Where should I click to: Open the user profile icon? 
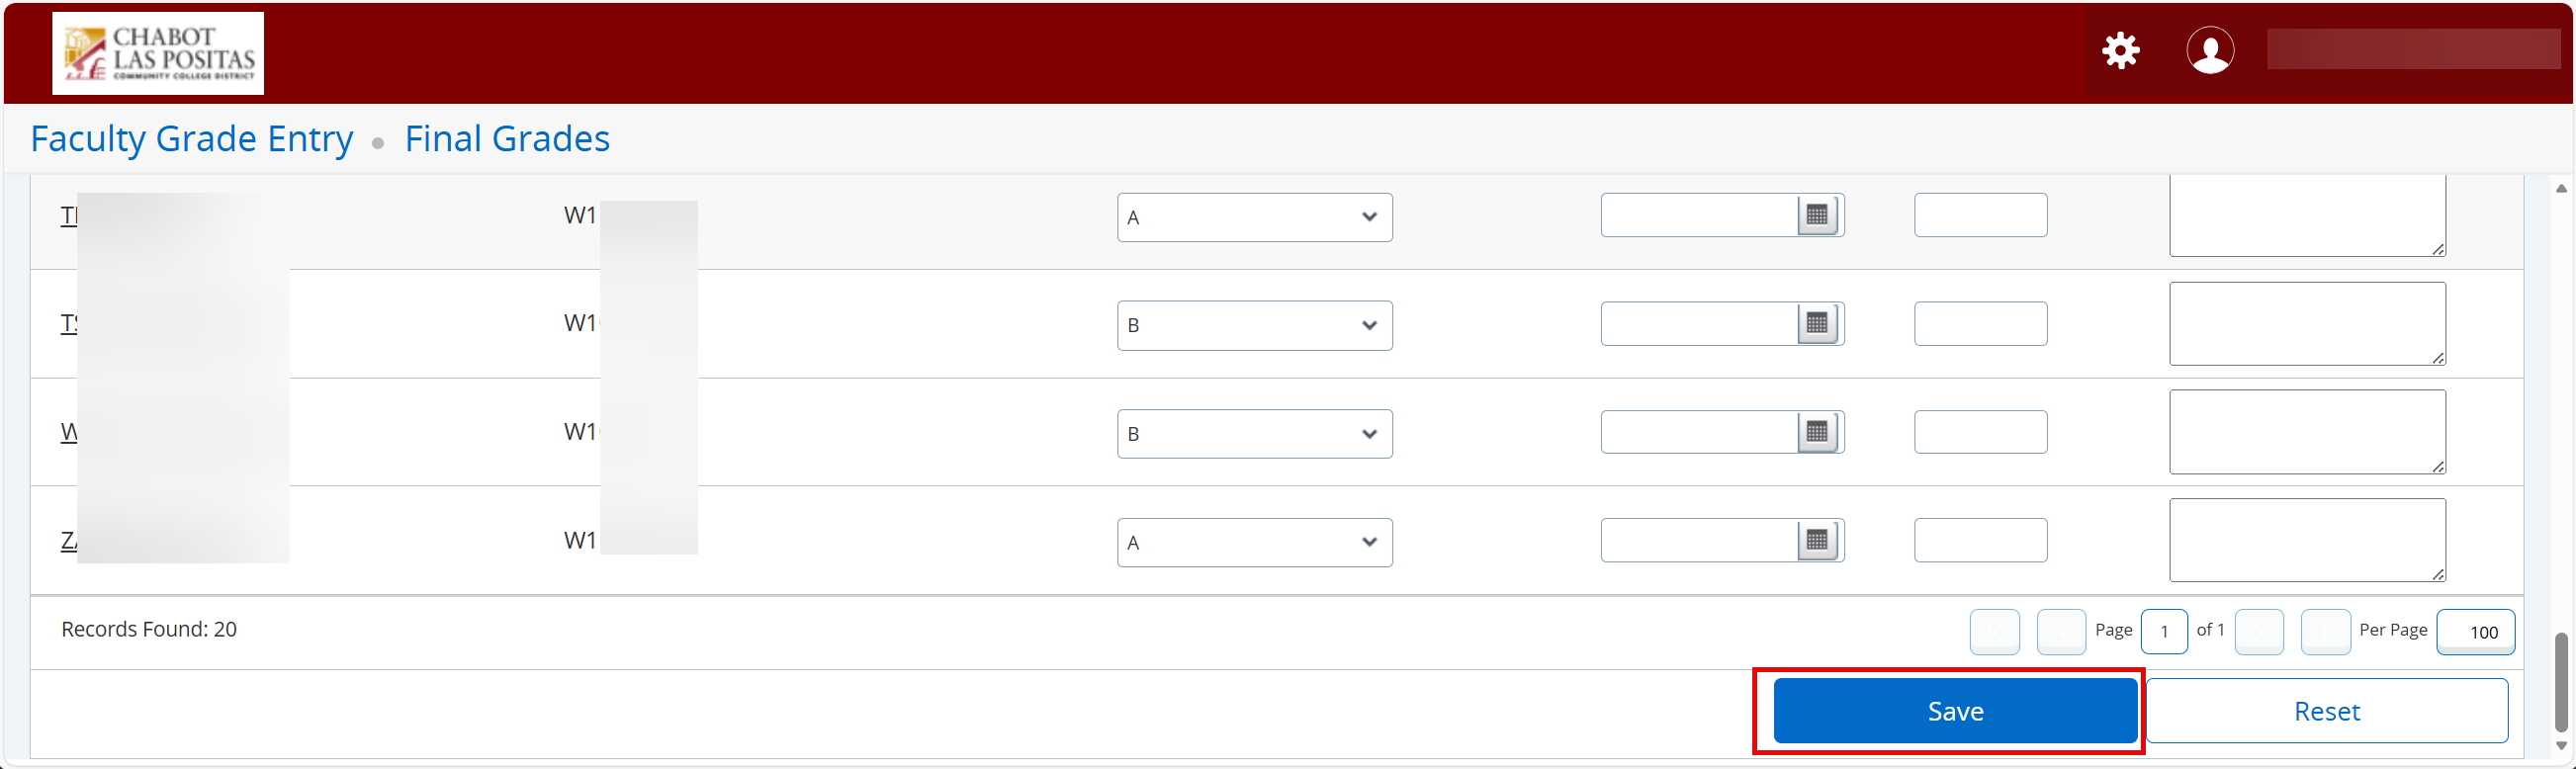[2209, 50]
